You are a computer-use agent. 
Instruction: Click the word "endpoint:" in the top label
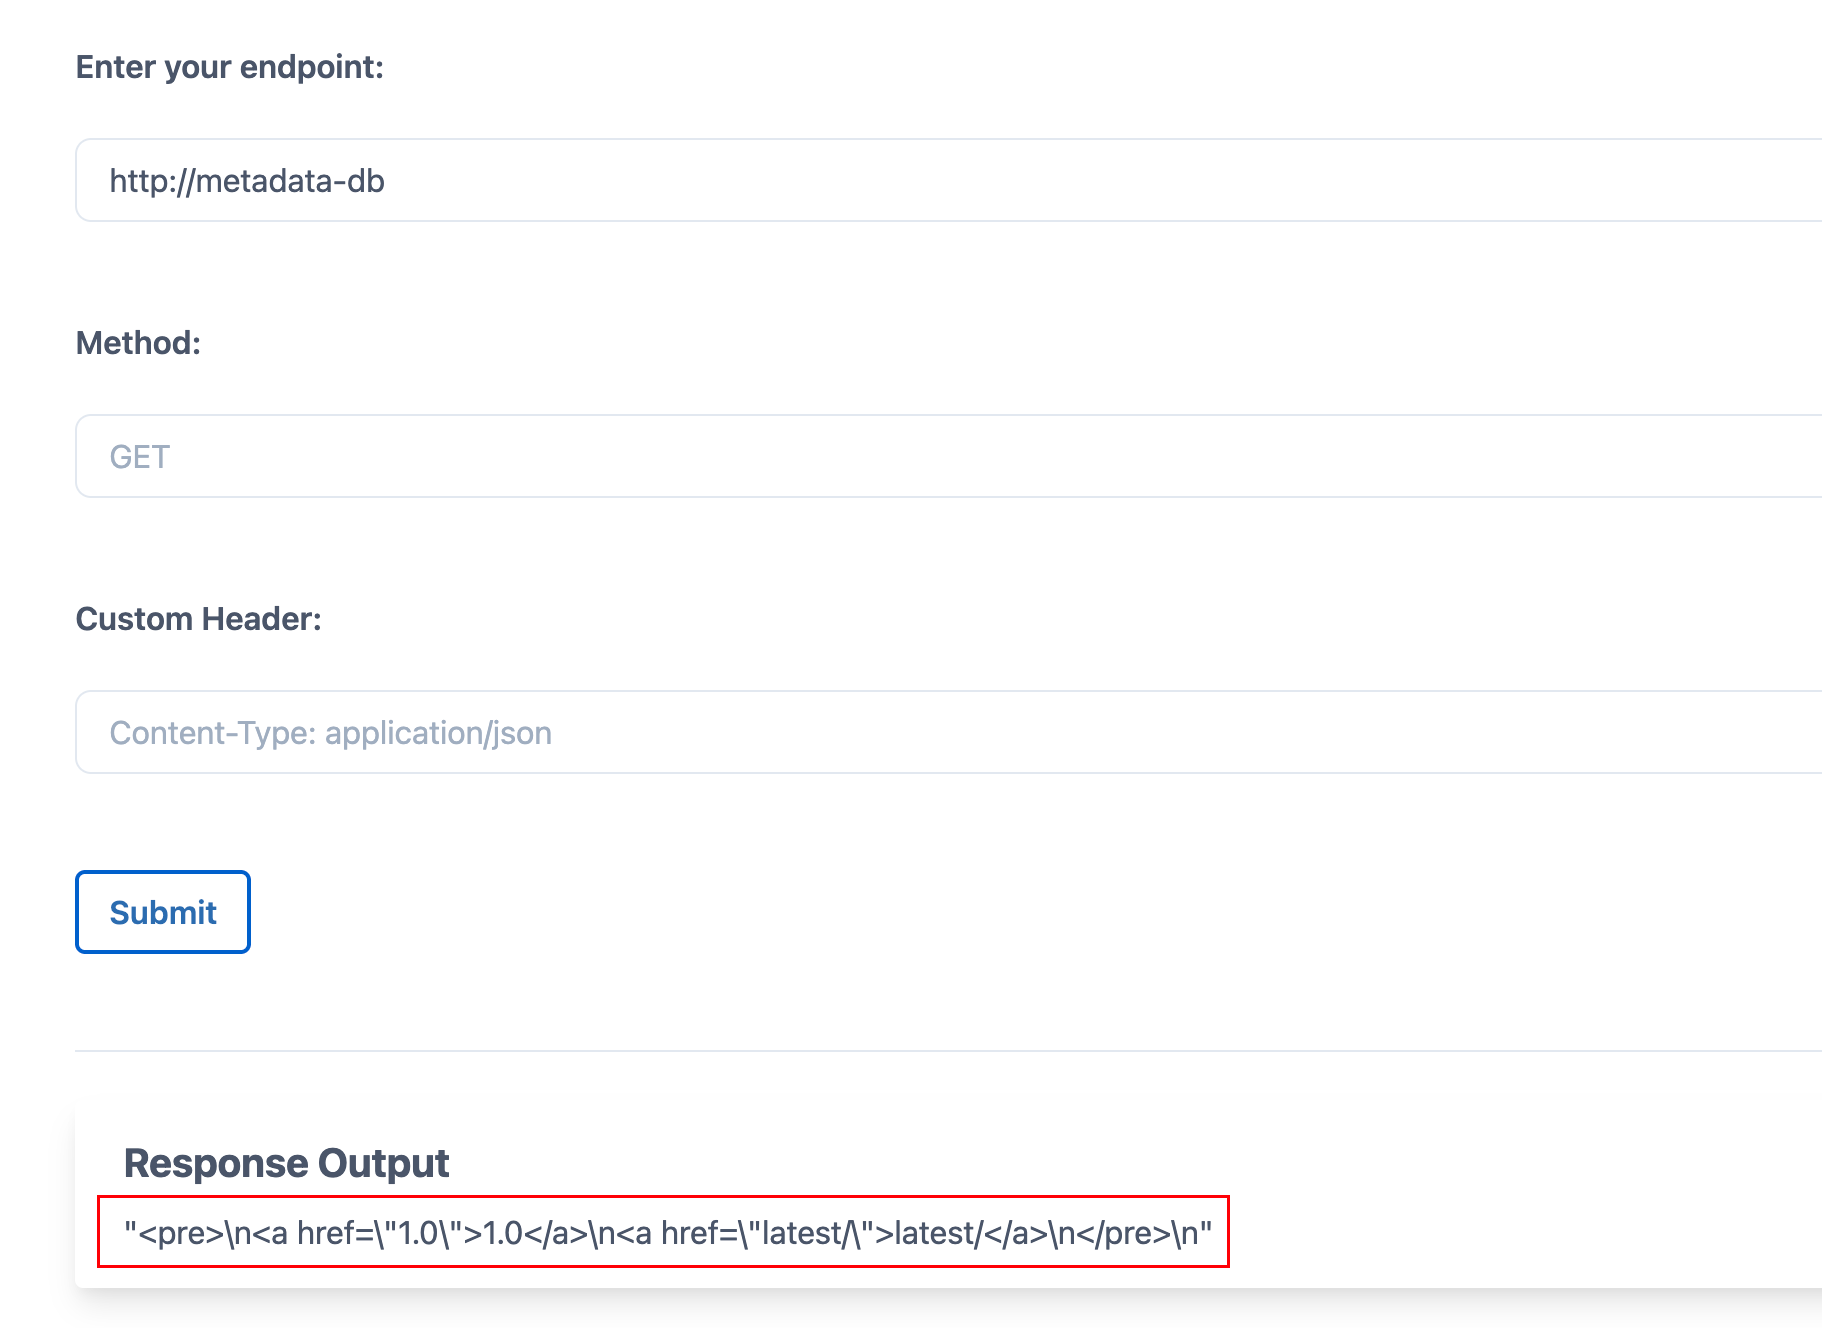click(x=311, y=67)
